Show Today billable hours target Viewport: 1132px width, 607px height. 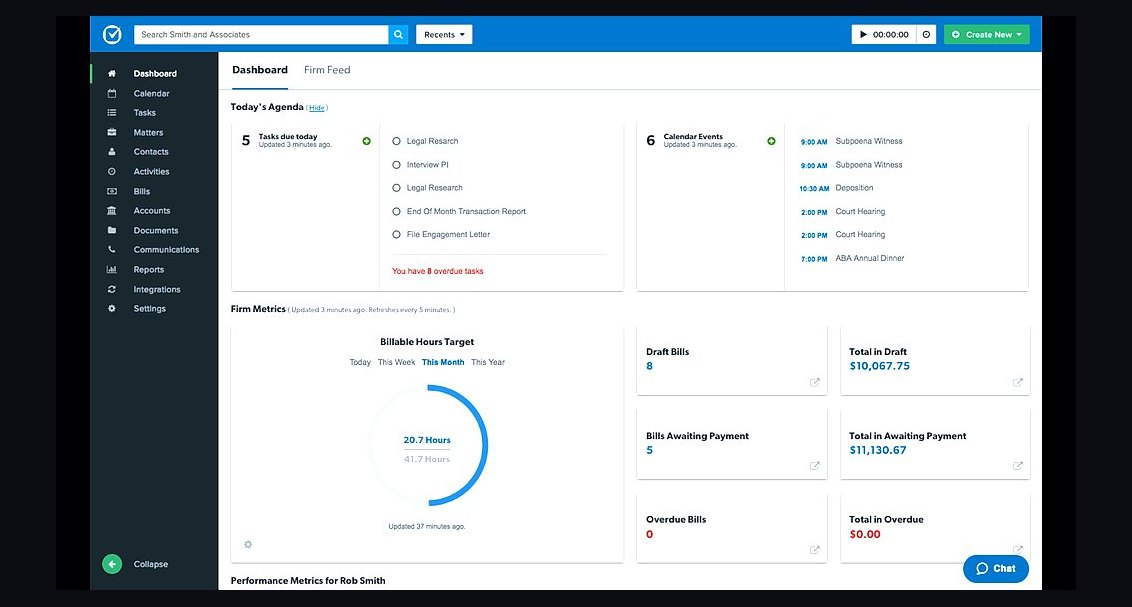click(x=360, y=362)
